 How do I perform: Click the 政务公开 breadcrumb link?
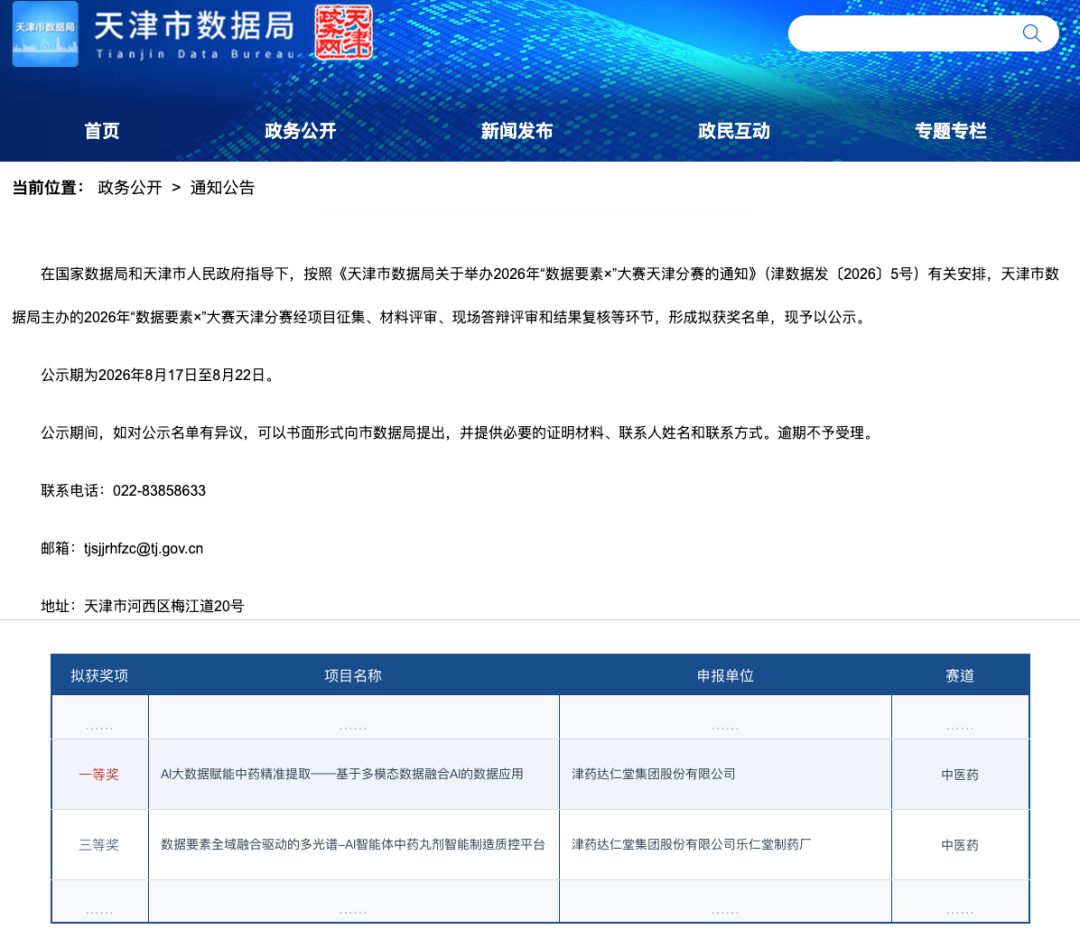(x=129, y=187)
